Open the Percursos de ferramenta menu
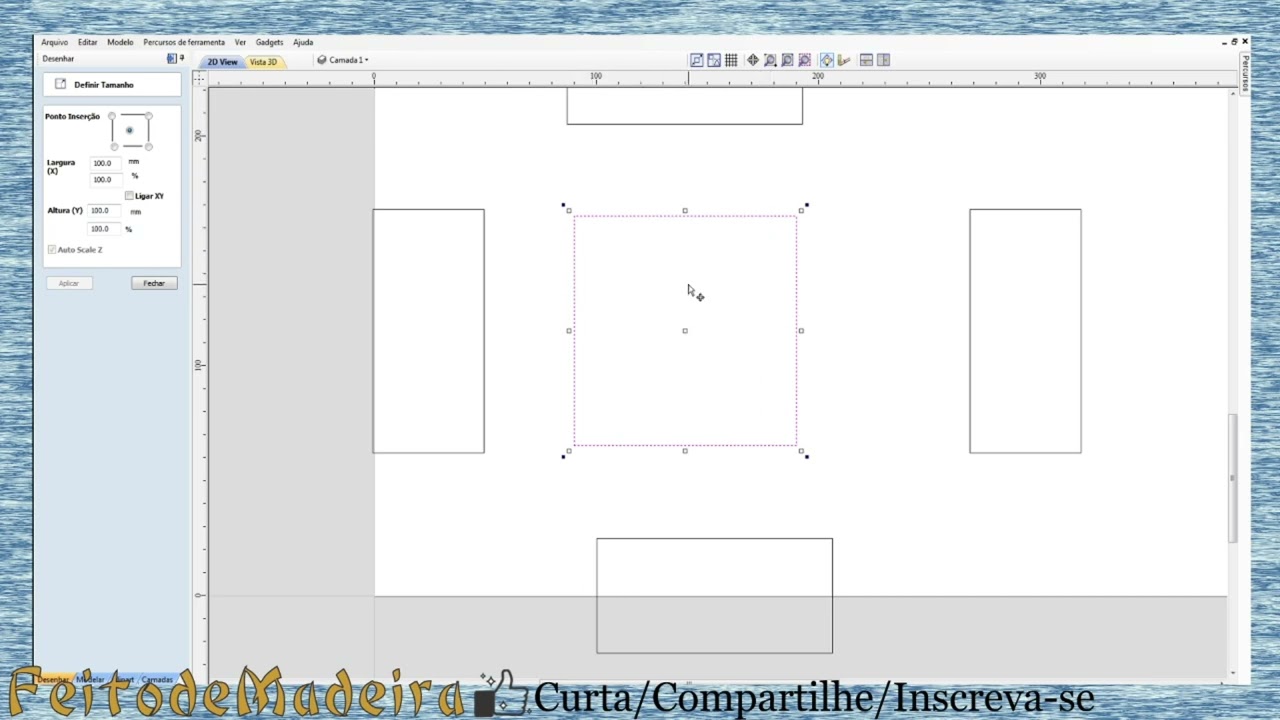This screenshot has height=720, width=1280. pyautogui.click(x=184, y=42)
